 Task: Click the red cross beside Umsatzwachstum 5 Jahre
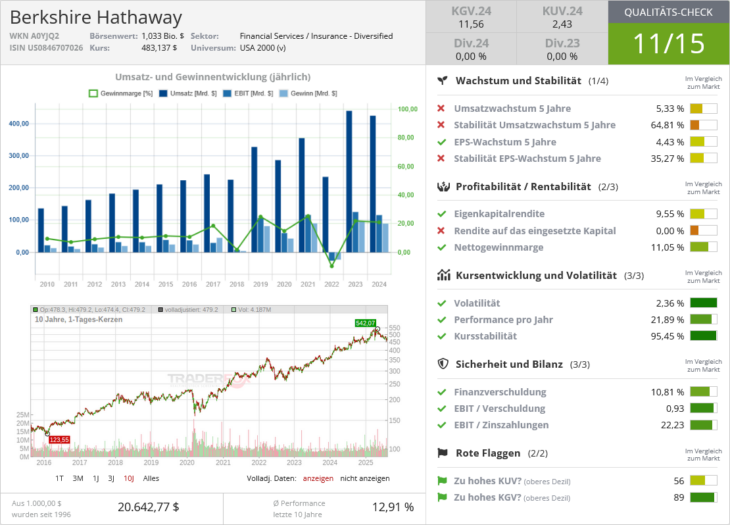pyautogui.click(x=441, y=108)
